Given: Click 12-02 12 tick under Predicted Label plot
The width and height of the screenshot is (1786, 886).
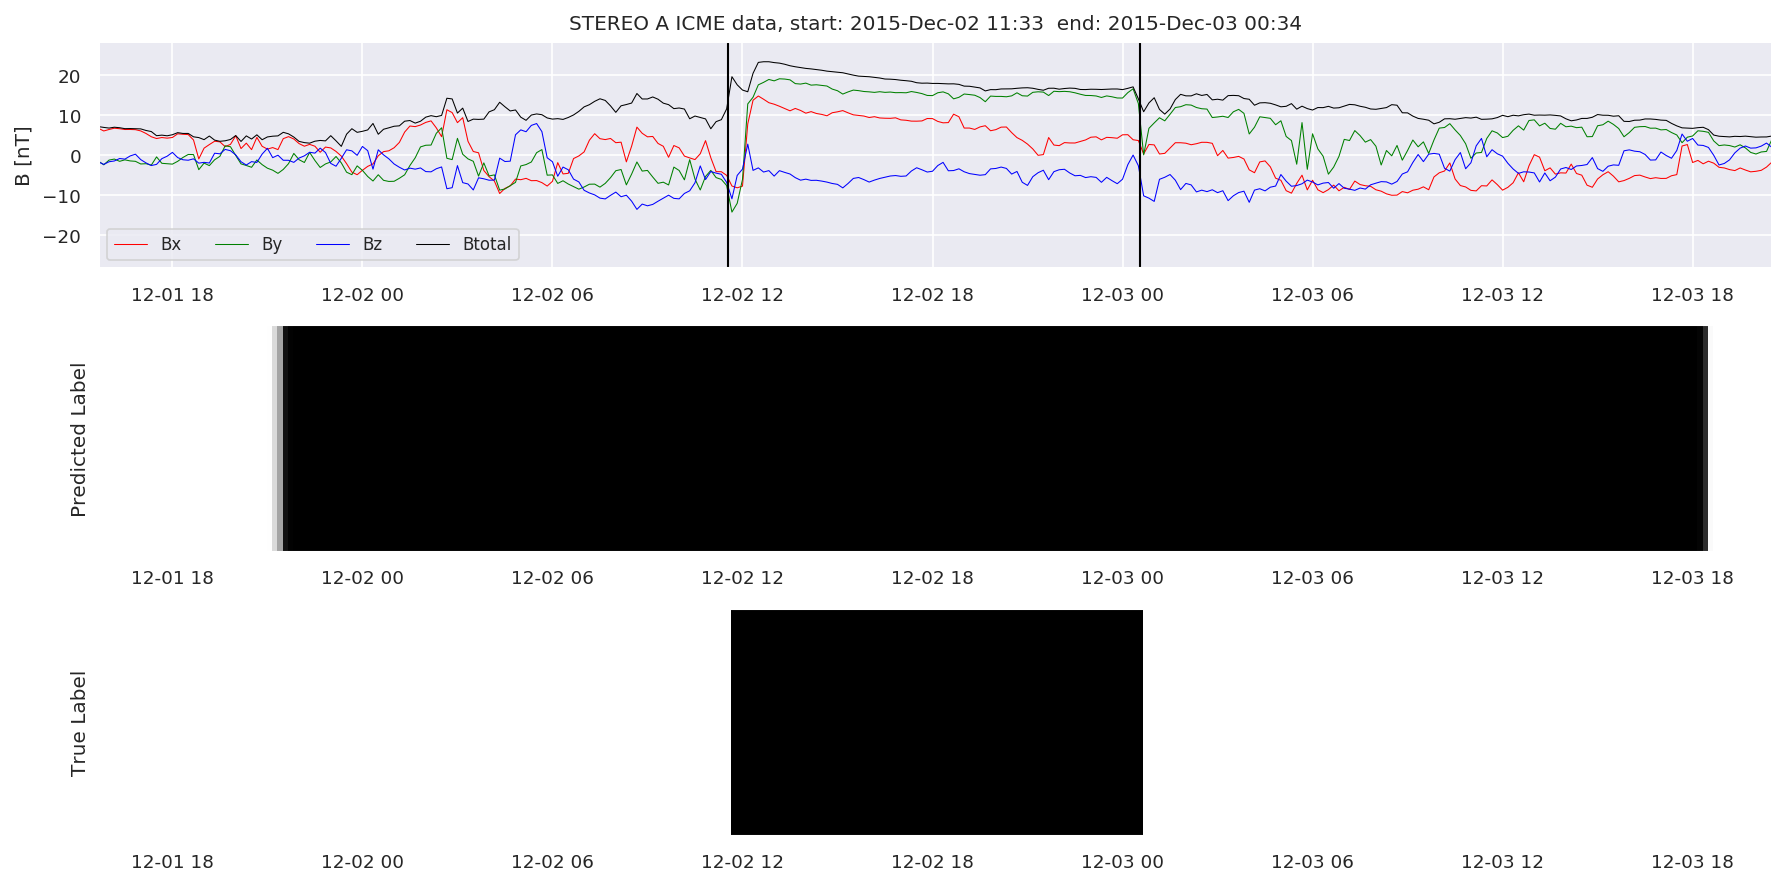Looking at the screenshot, I should pos(742,578).
